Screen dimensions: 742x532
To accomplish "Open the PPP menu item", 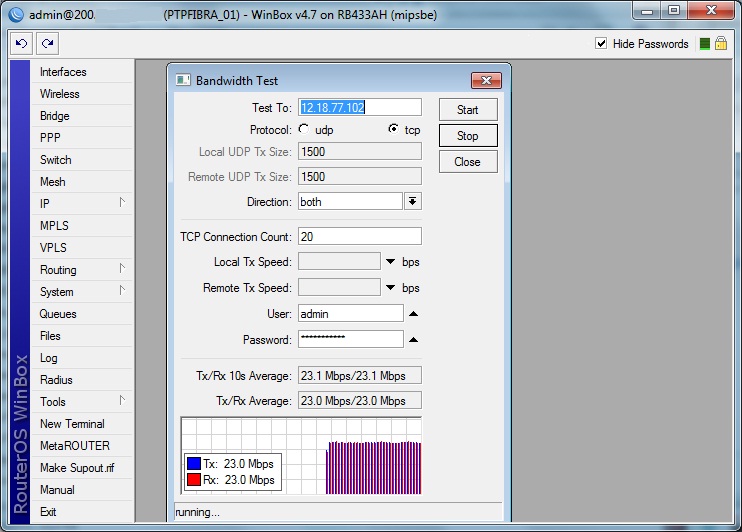I will 81,138.
